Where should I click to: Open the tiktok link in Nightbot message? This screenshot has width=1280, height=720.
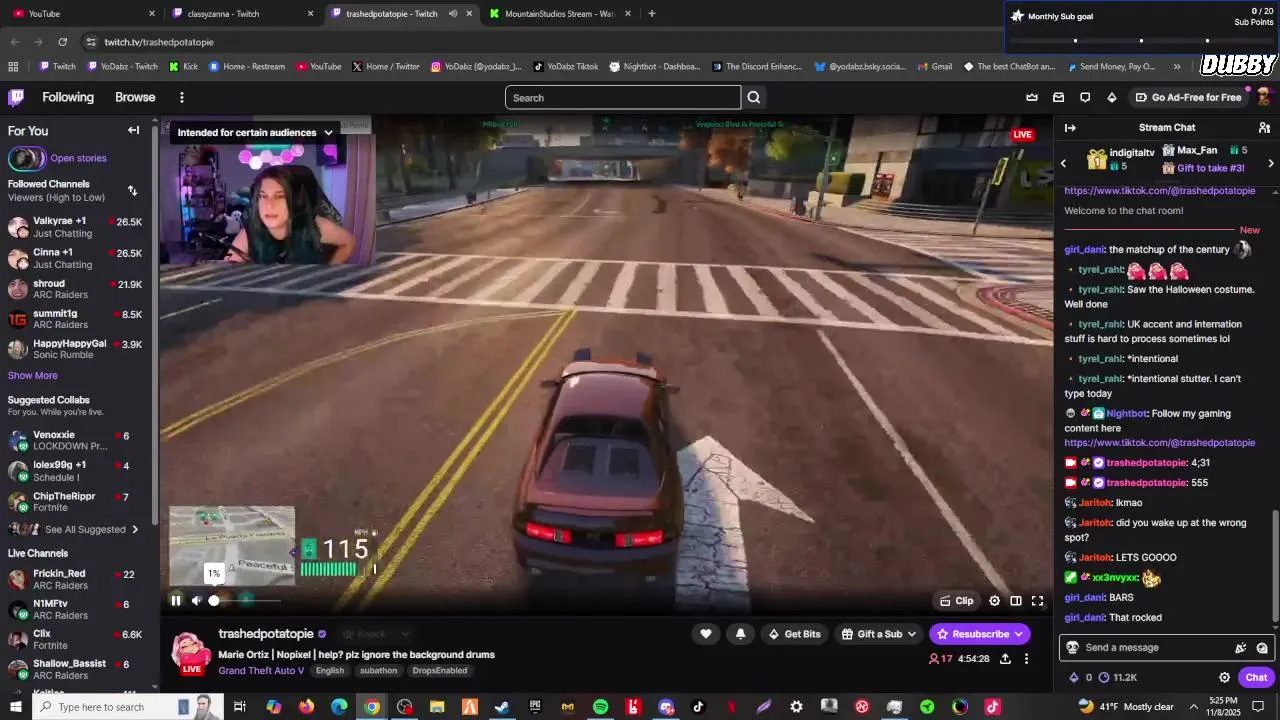1159,443
